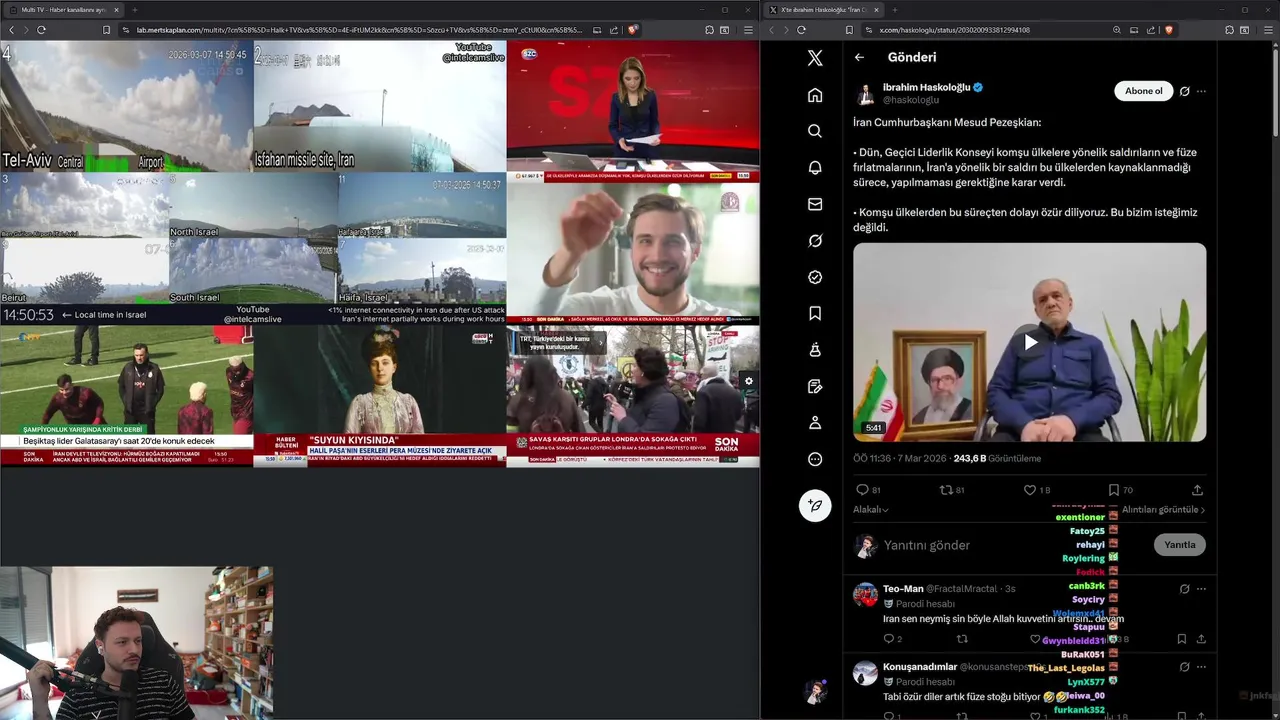The height and width of the screenshot is (720, 1280).
Task: Open Alıntıları görüntüle link
Action: point(1163,510)
